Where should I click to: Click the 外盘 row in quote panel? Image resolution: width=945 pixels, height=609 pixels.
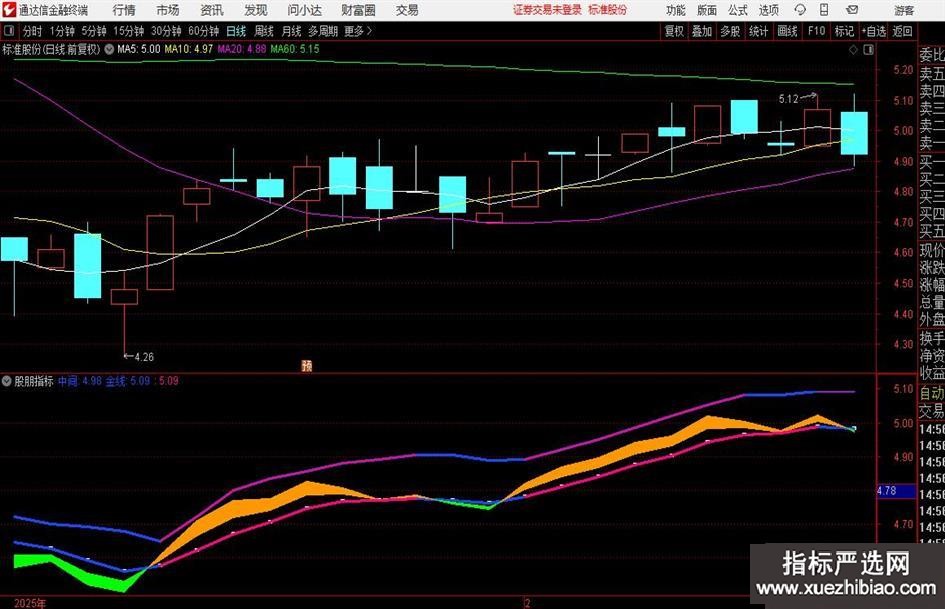(x=932, y=320)
